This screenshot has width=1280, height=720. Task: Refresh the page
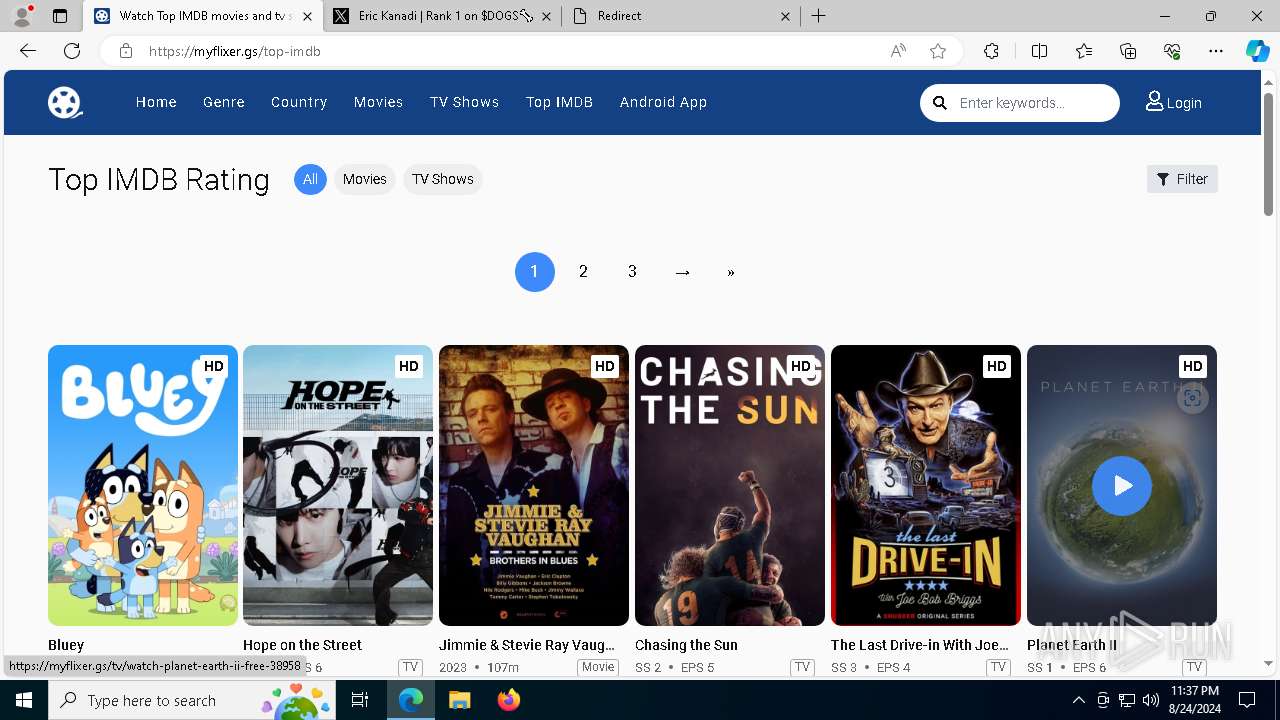(72, 51)
